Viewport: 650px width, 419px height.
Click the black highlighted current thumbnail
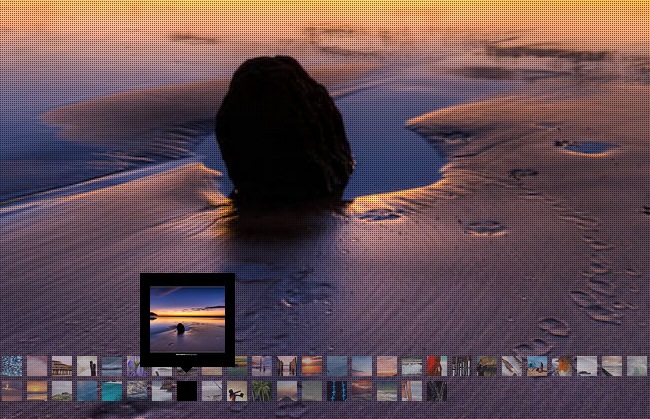point(186,391)
